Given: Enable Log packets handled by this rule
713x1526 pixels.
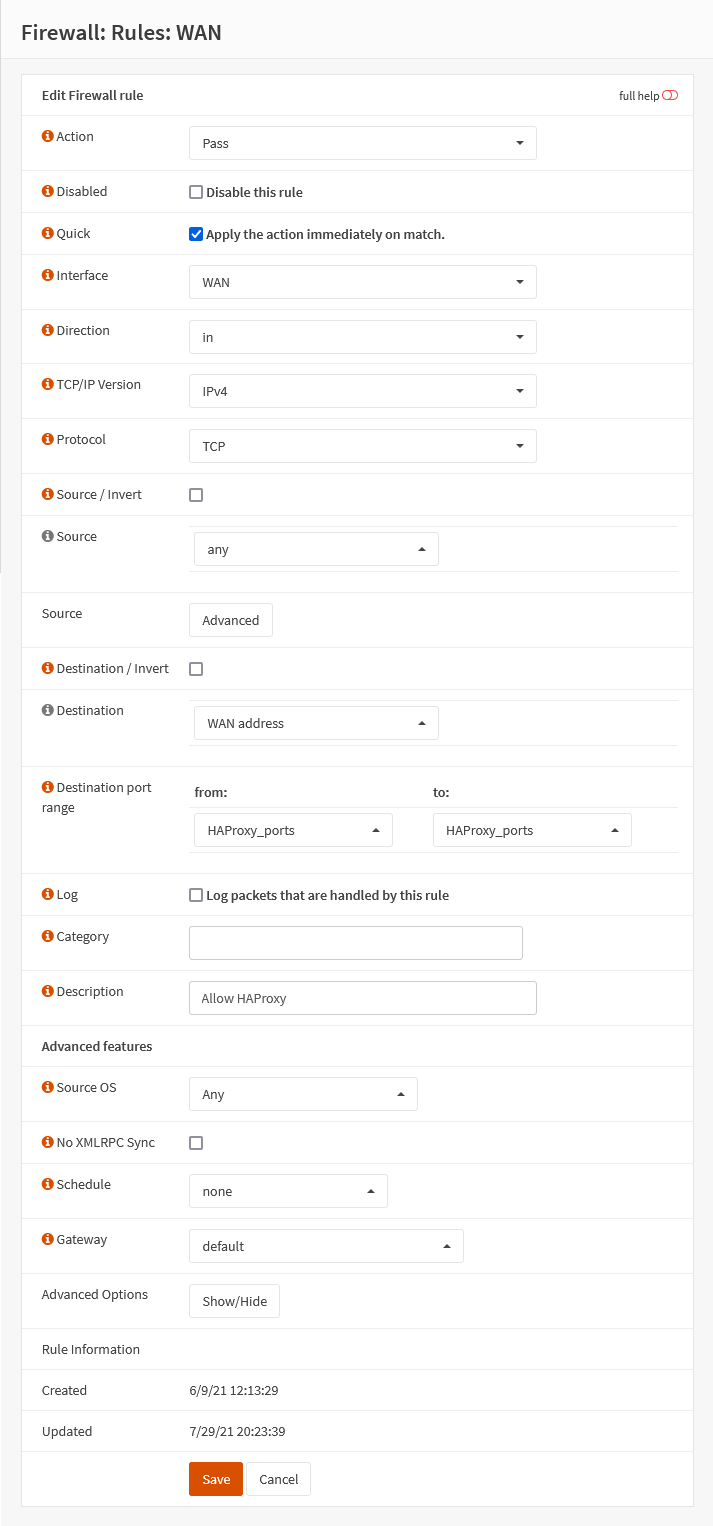Looking at the screenshot, I should pyautogui.click(x=196, y=895).
